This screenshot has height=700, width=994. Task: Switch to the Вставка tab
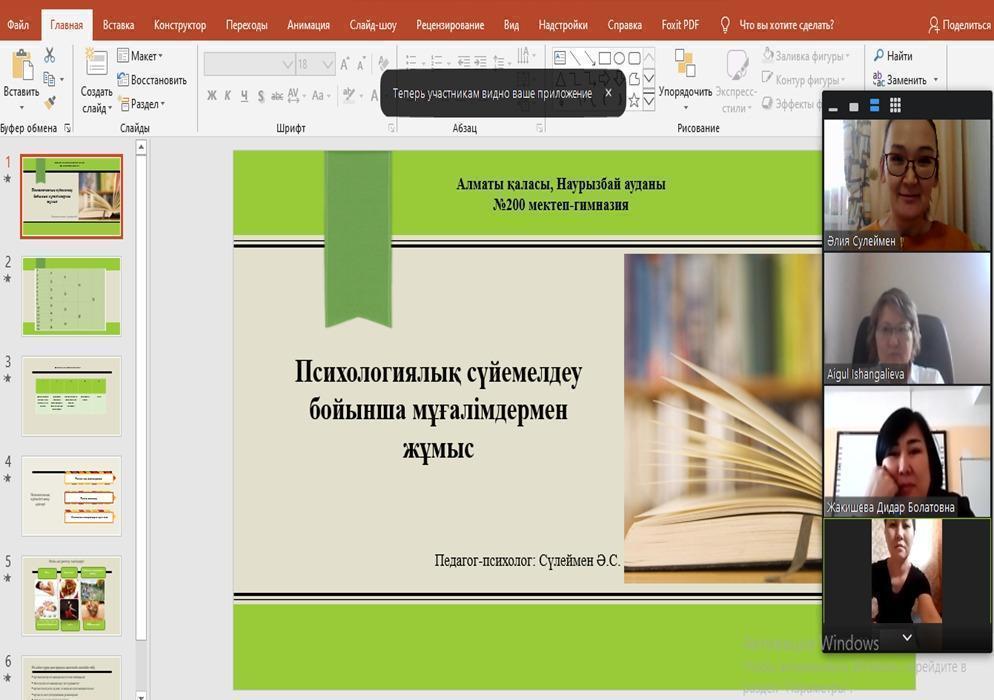tap(118, 25)
